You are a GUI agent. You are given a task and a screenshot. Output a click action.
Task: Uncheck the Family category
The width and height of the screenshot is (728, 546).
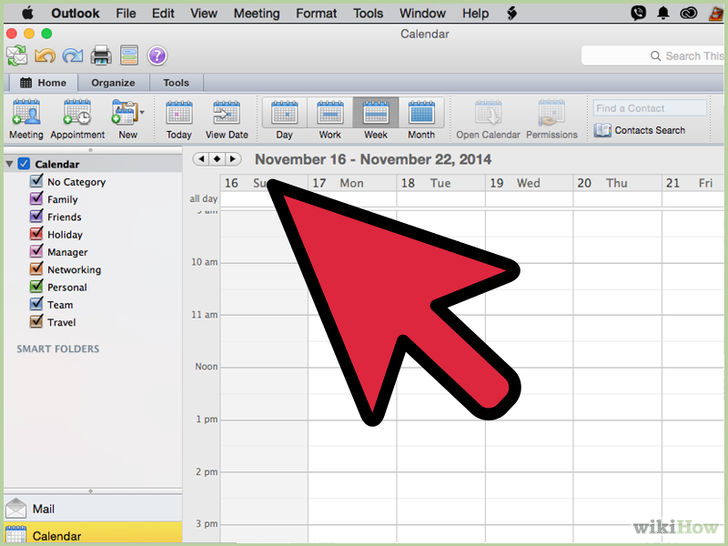[36, 198]
